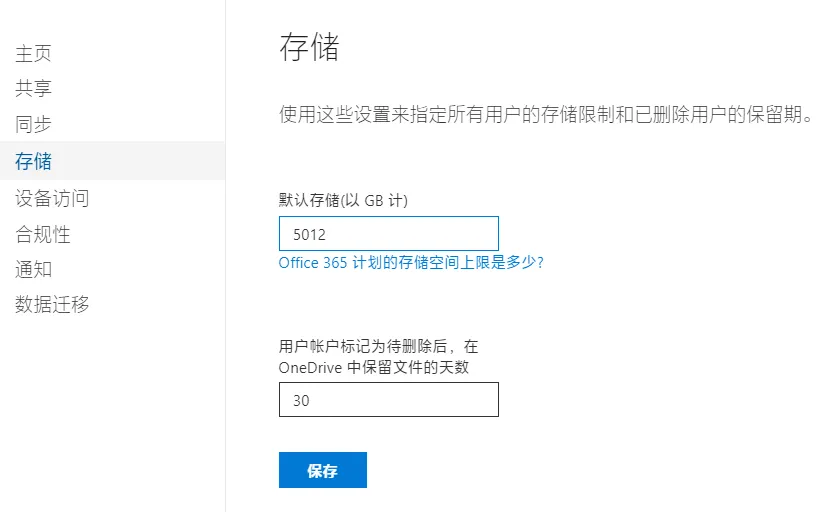
Task: Click the 用户帐户标记为待删除后 label line
Action: coord(378,347)
